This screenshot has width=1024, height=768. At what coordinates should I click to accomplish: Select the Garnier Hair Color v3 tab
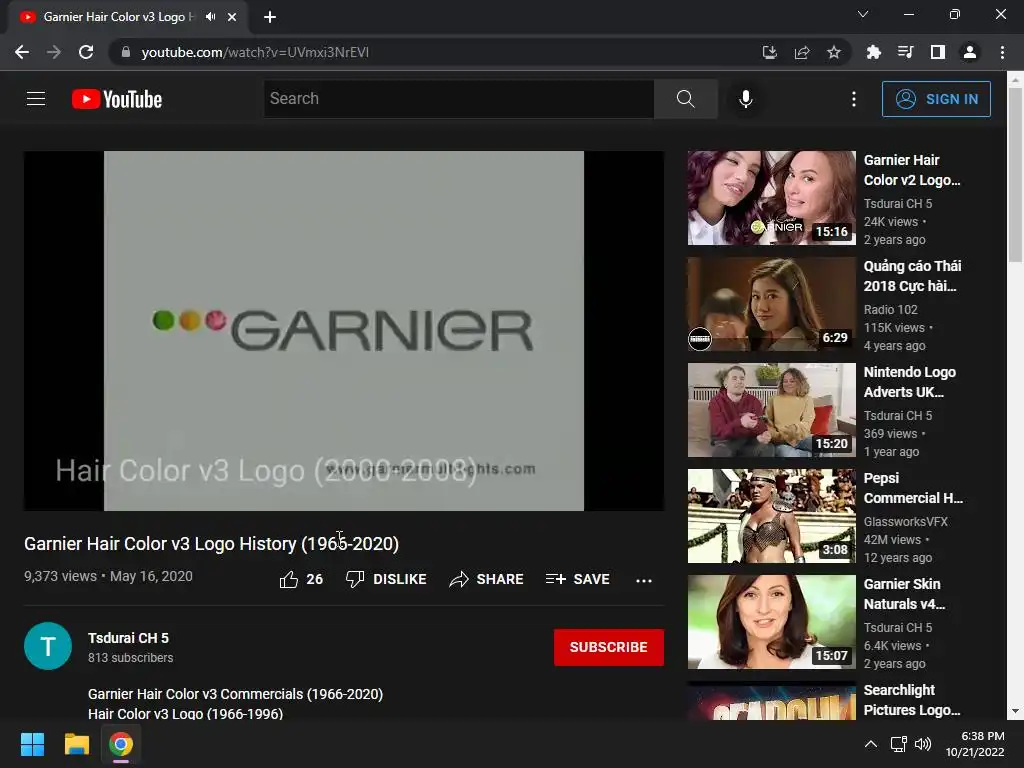click(129, 17)
